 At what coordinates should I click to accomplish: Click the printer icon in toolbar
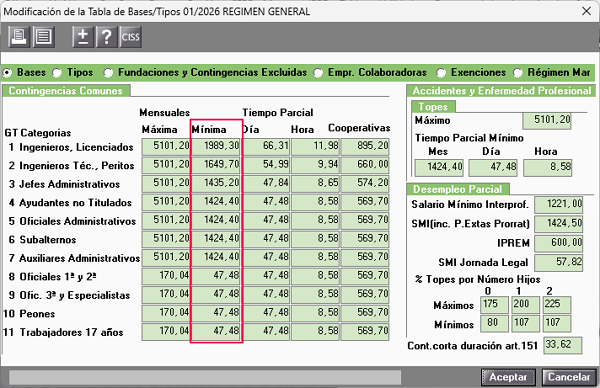19,37
